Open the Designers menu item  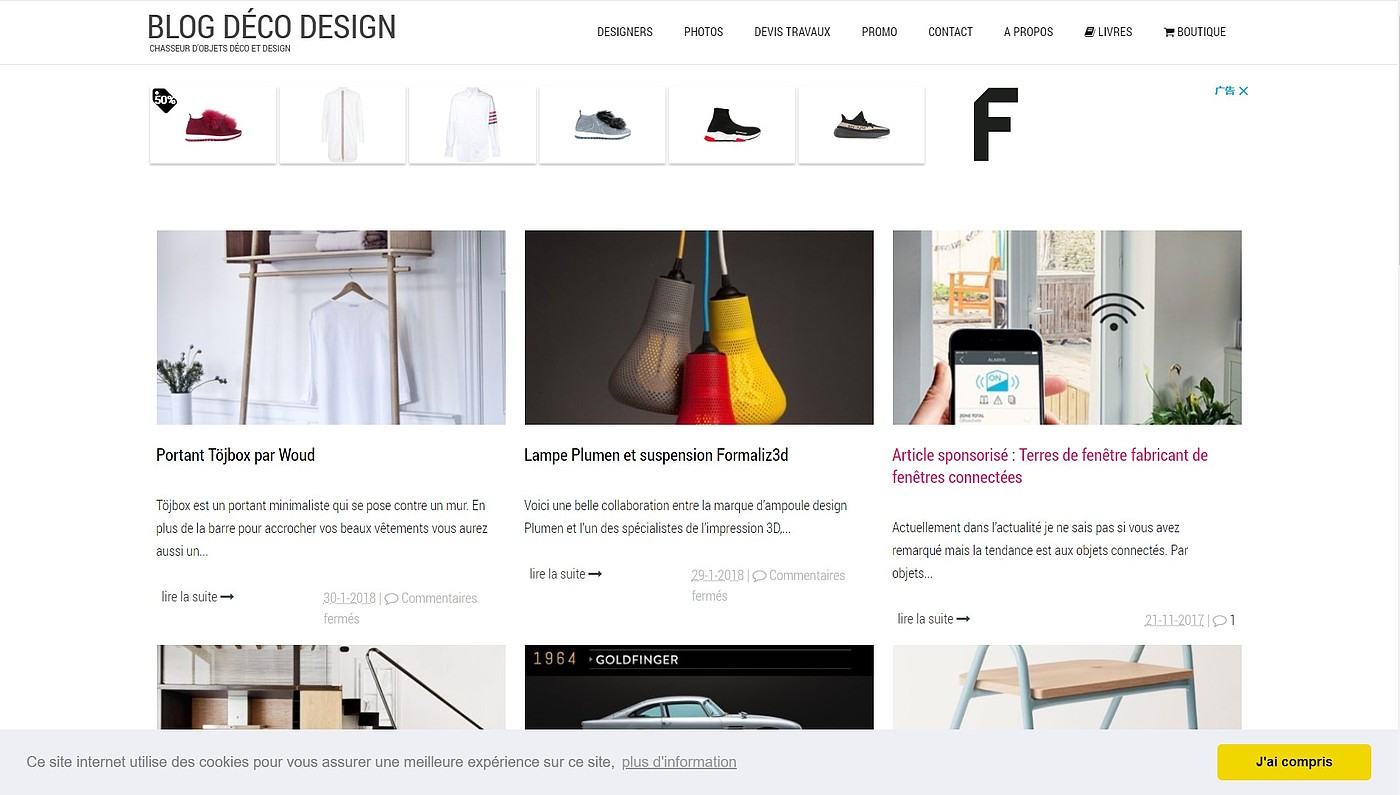point(625,32)
